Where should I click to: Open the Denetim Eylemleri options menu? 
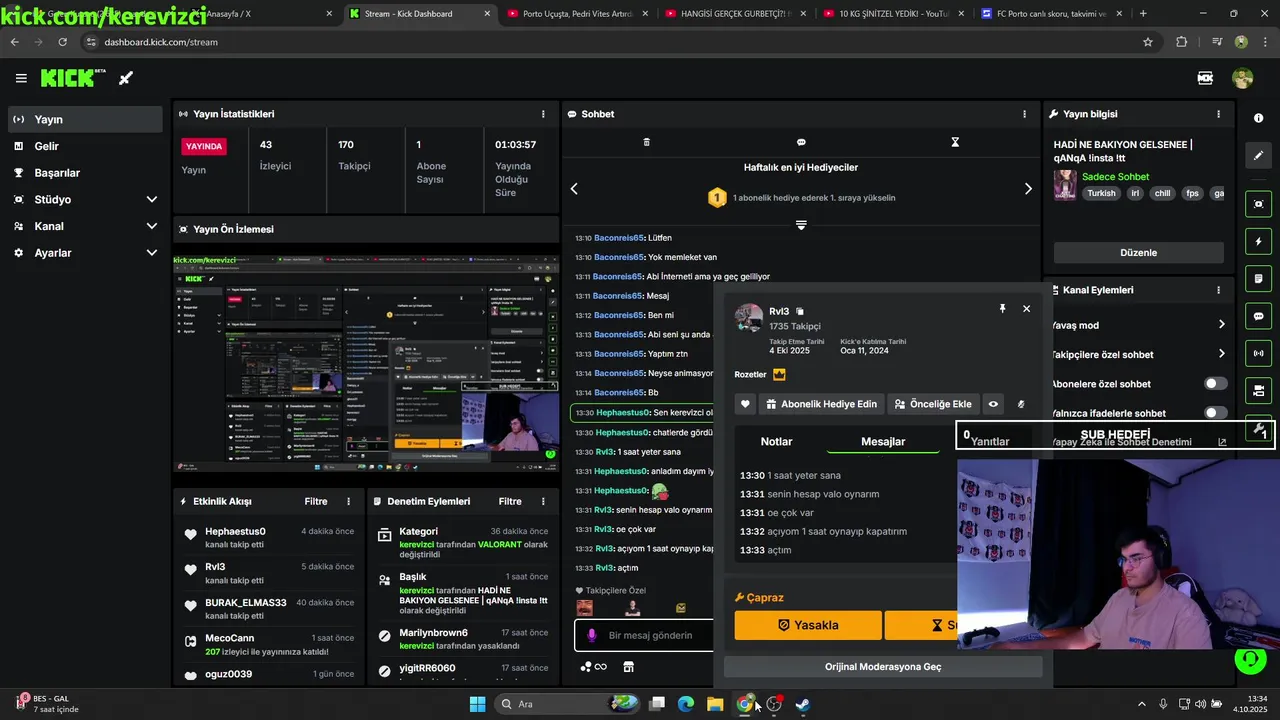coord(543,501)
